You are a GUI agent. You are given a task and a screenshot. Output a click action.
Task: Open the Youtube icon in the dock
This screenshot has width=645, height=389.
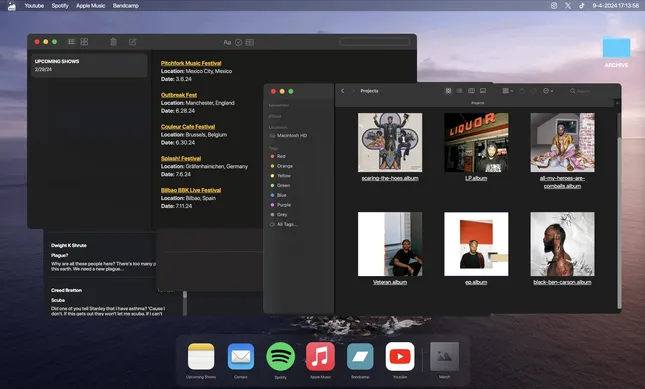click(400, 357)
